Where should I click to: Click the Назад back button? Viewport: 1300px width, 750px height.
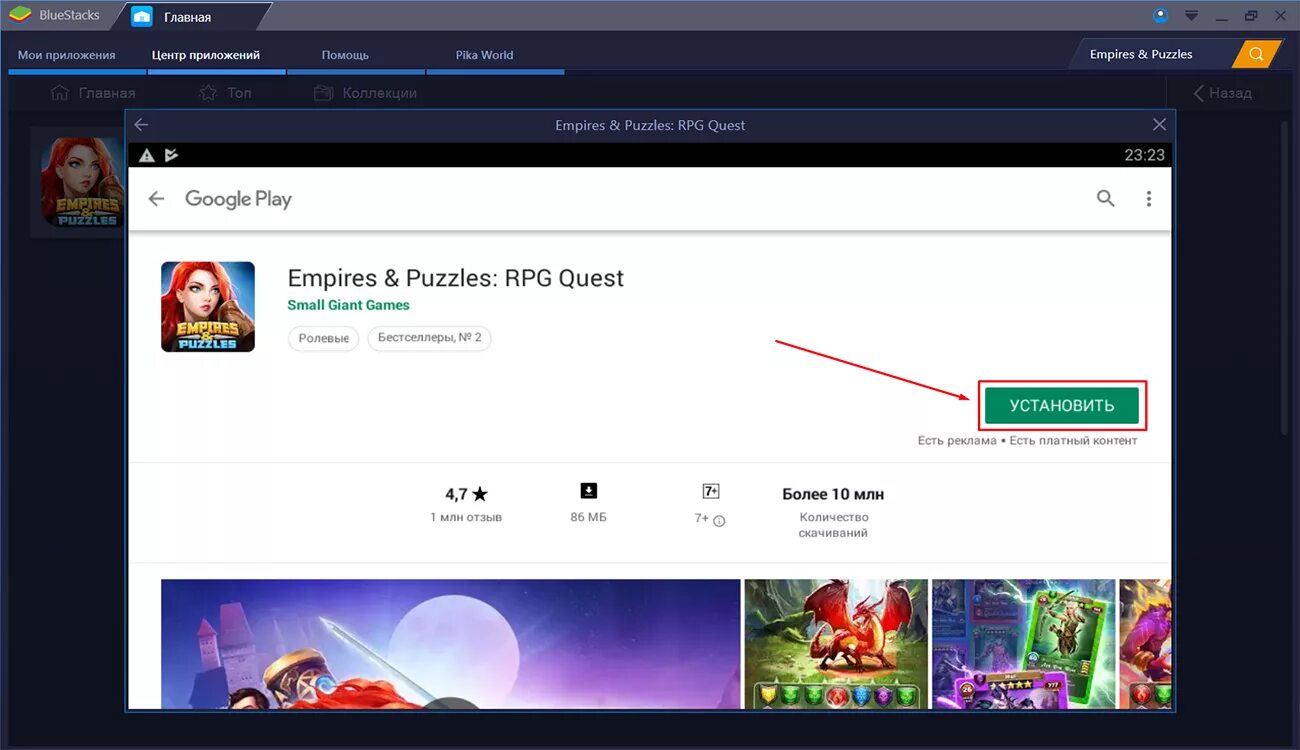[x=1222, y=93]
